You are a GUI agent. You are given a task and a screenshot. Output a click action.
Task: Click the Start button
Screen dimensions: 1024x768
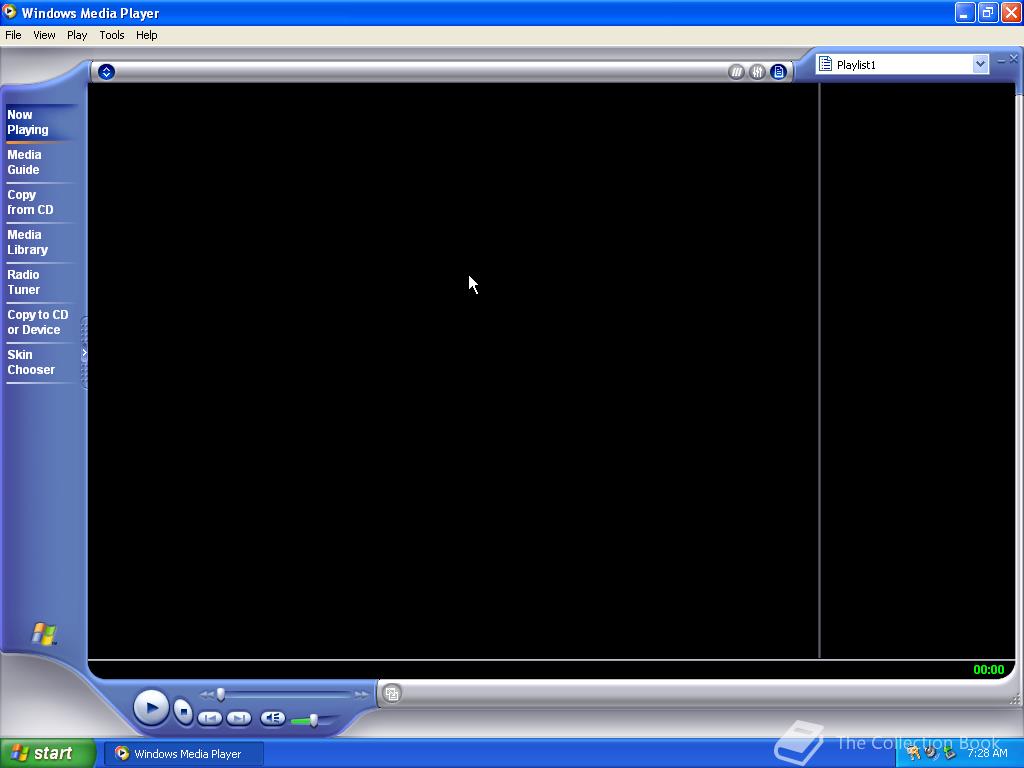(x=48, y=753)
